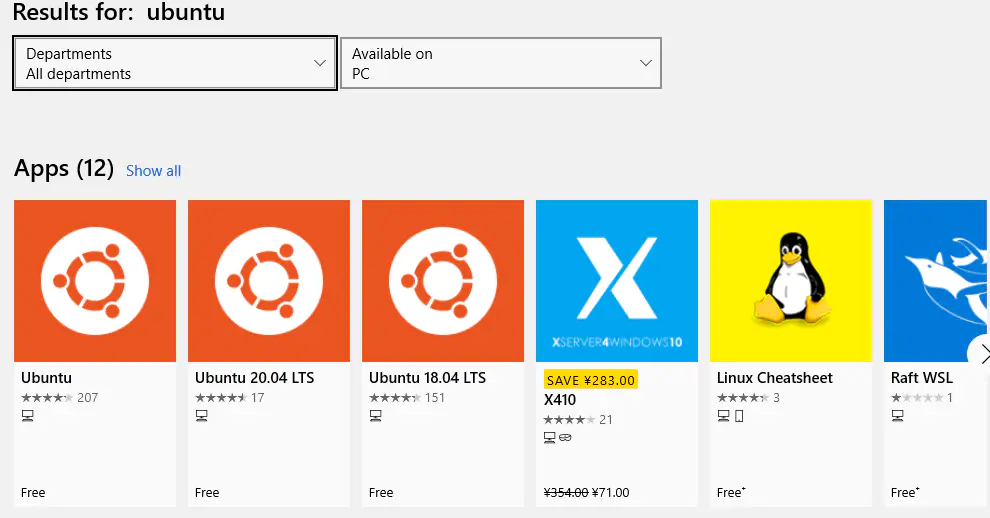The image size is (990, 518).
Task: Click the star rating with 17 reviews for Ubuntu 20.04
Action: (230, 398)
